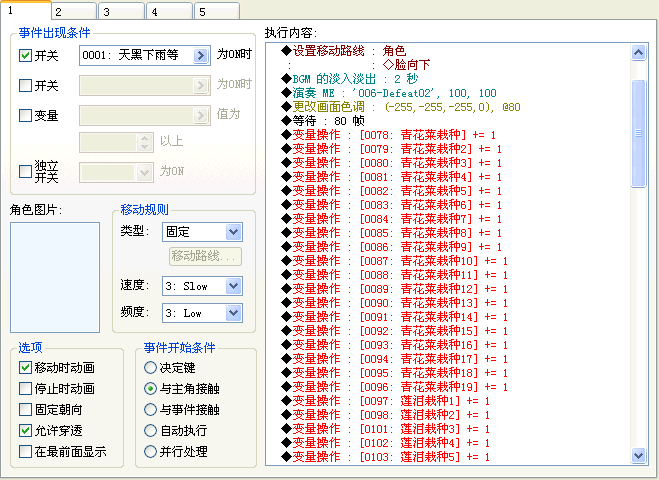Image resolution: width=659 pixels, height=480 pixels.
Task: Select variable command [0086: 青花菜栽种9]
Action: pos(392,247)
